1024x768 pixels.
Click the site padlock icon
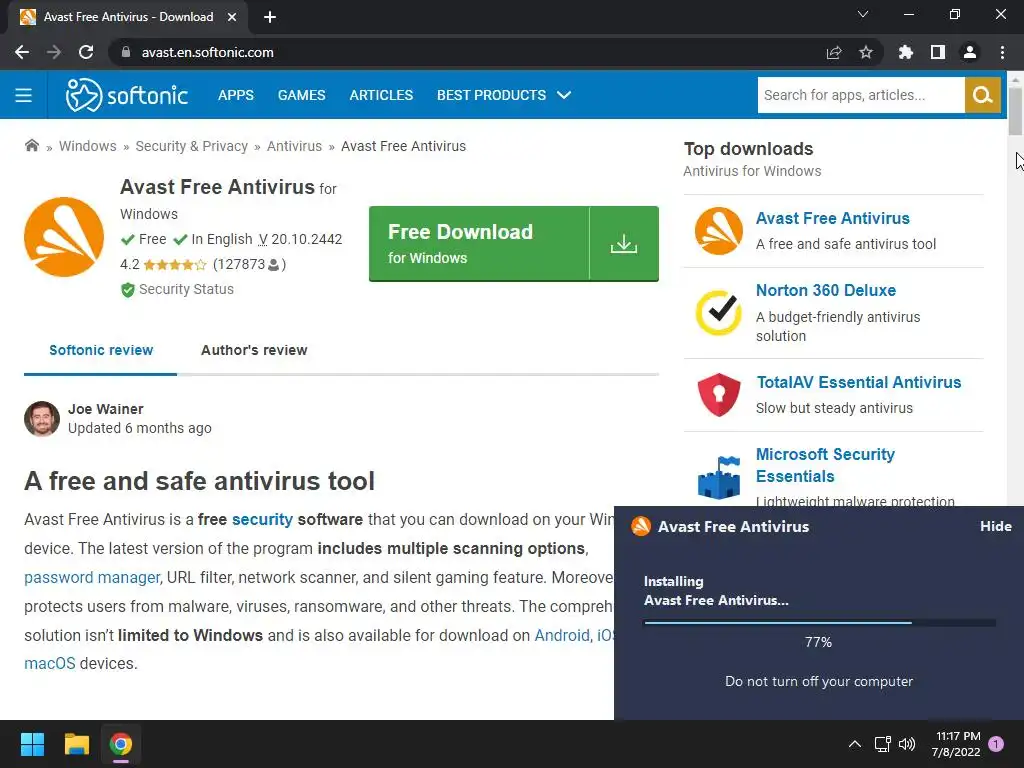(x=126, y=52)
